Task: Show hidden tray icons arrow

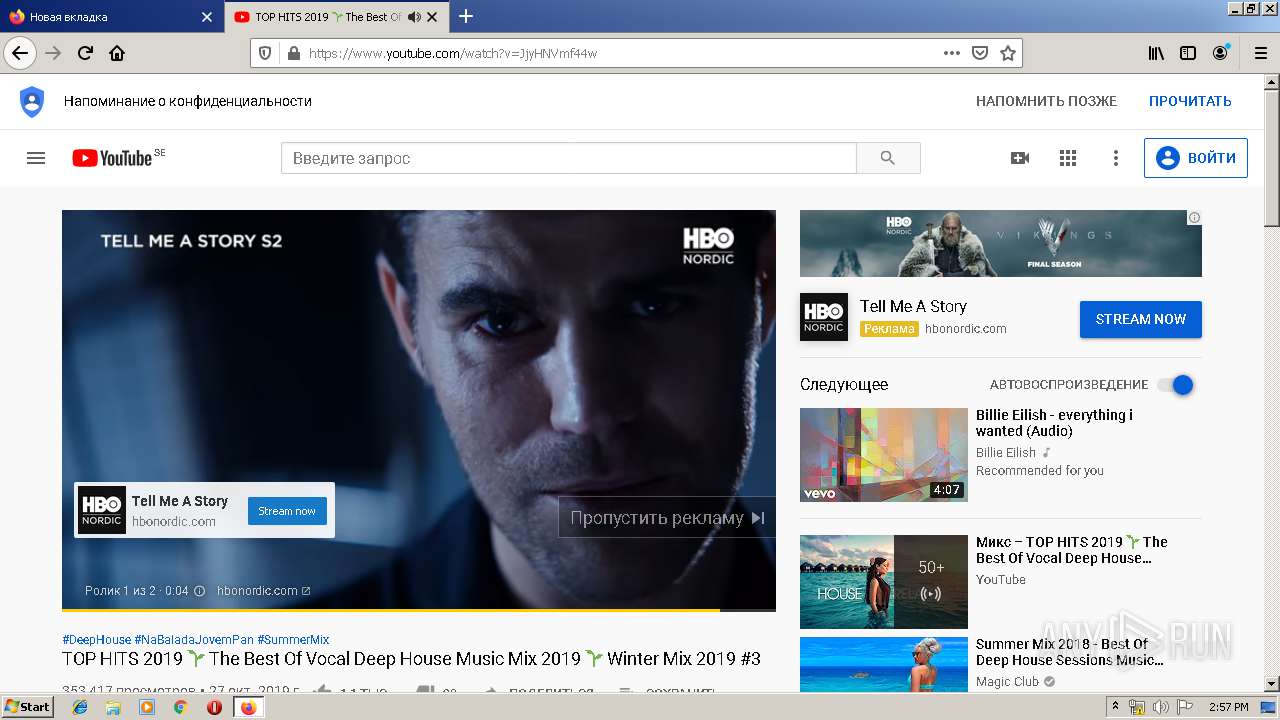Action: (x=1115, y=707)
